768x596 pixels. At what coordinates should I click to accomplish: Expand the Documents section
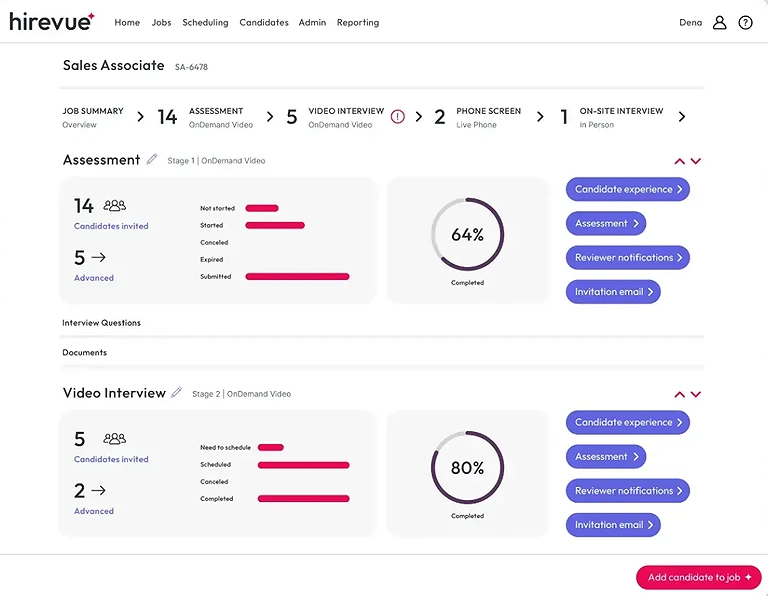[382, 352]
